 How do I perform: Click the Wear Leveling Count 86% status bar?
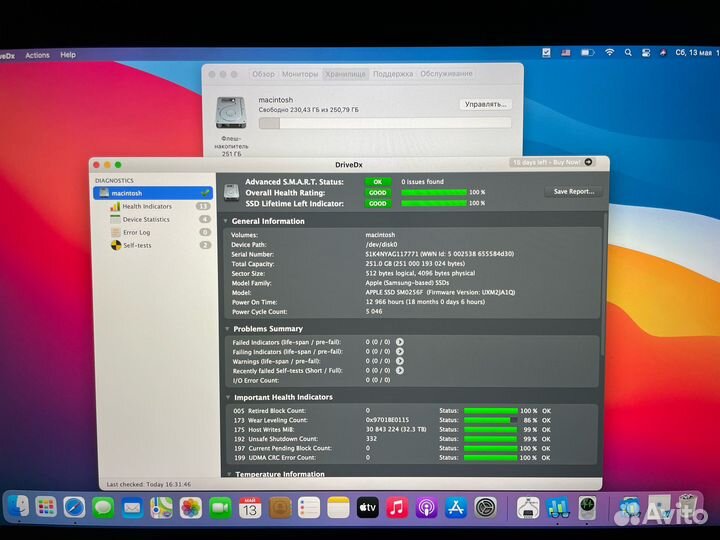pos(491,420)
